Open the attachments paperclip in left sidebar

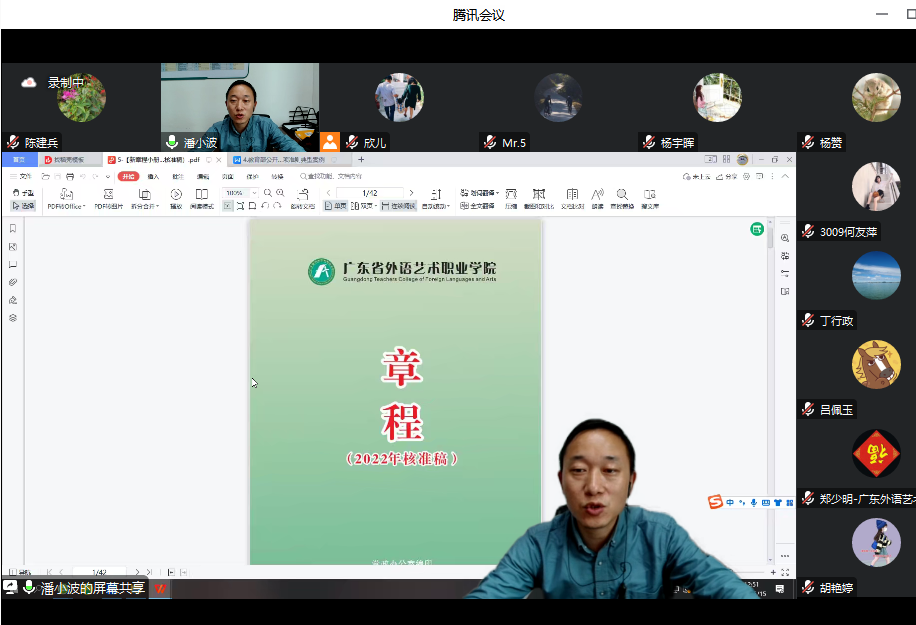tap(13, 282)
